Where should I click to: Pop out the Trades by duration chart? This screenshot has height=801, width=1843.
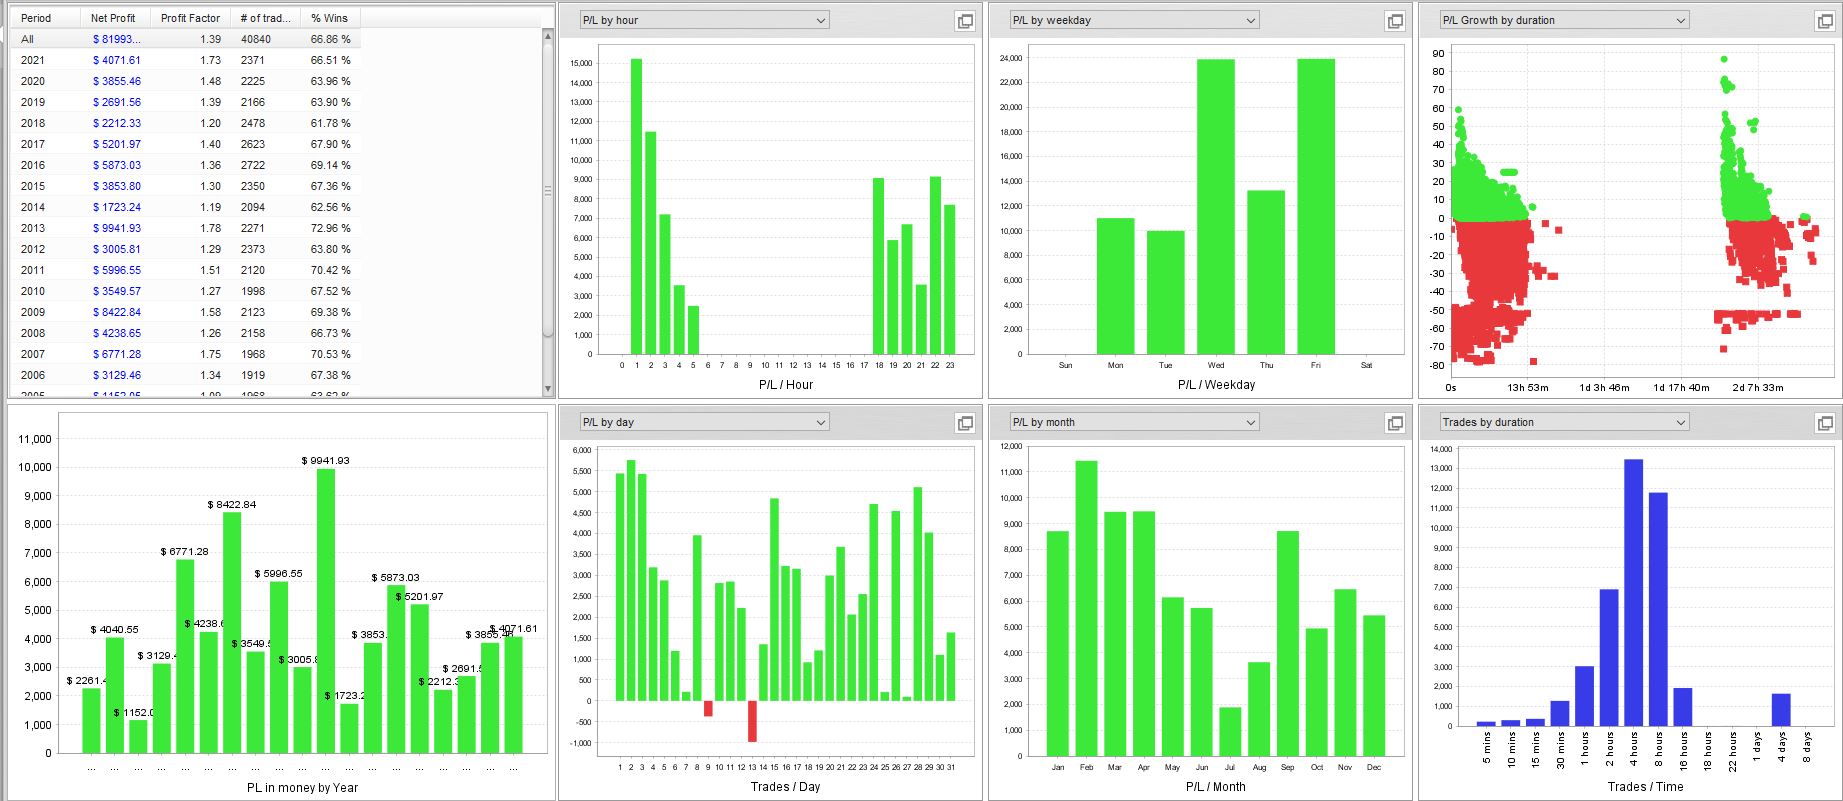[x=1825, y=423]
